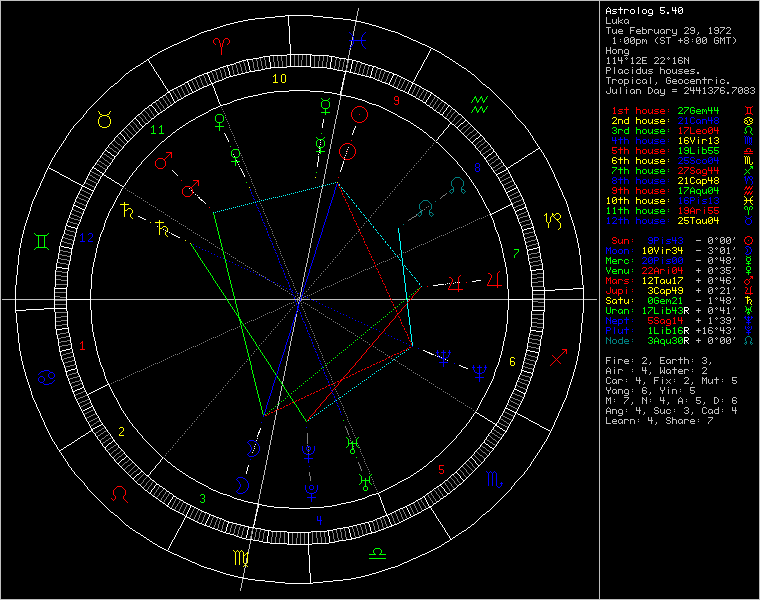Click the red Sagittarius arrow glyph on the wheel
This screenshot has width=760, height=600.
[x=558, y=357]
